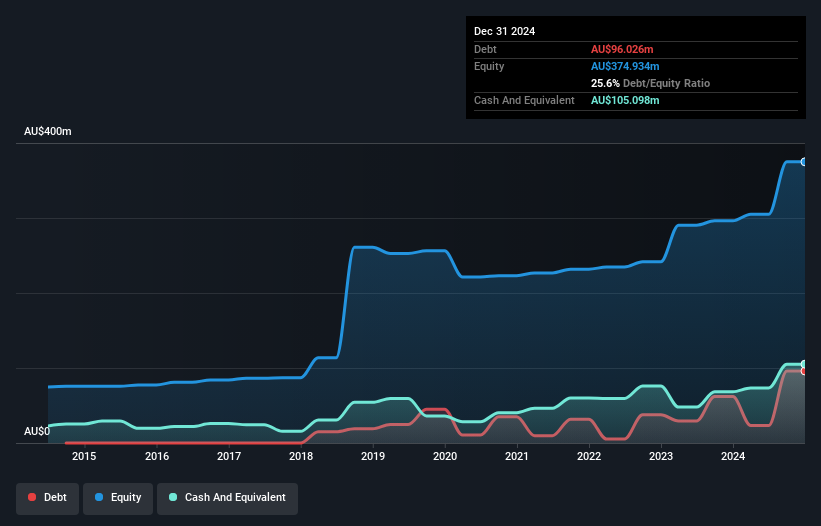Click the 2021 x-axis label
Screen dimensions: 821x526
(517, 456)
